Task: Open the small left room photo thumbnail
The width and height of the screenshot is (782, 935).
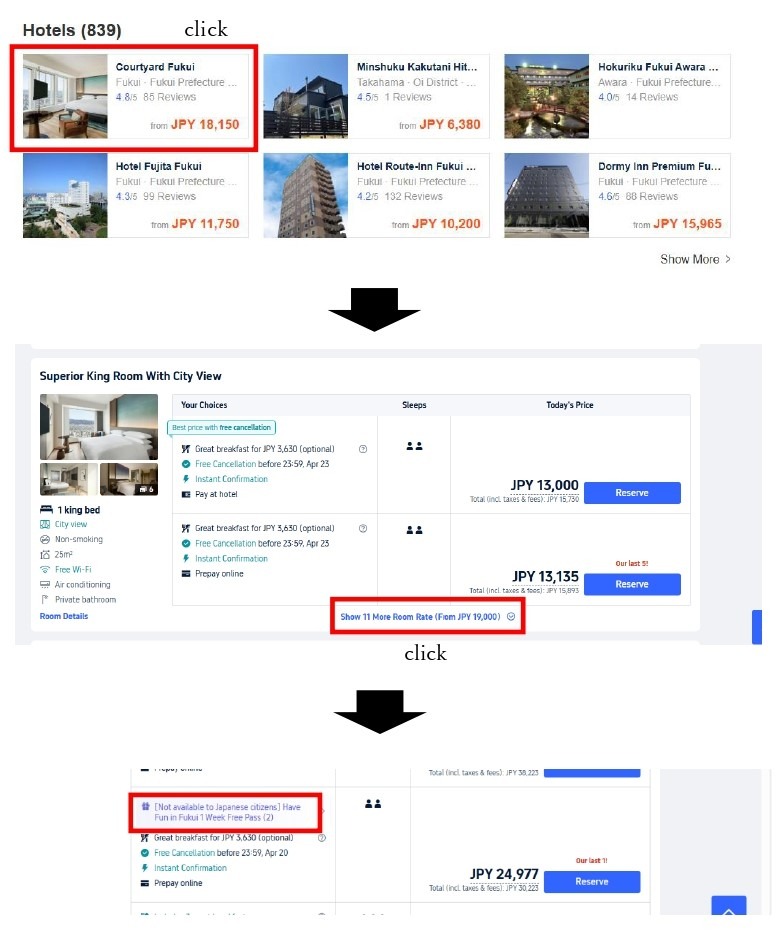Action: (69, 479)
